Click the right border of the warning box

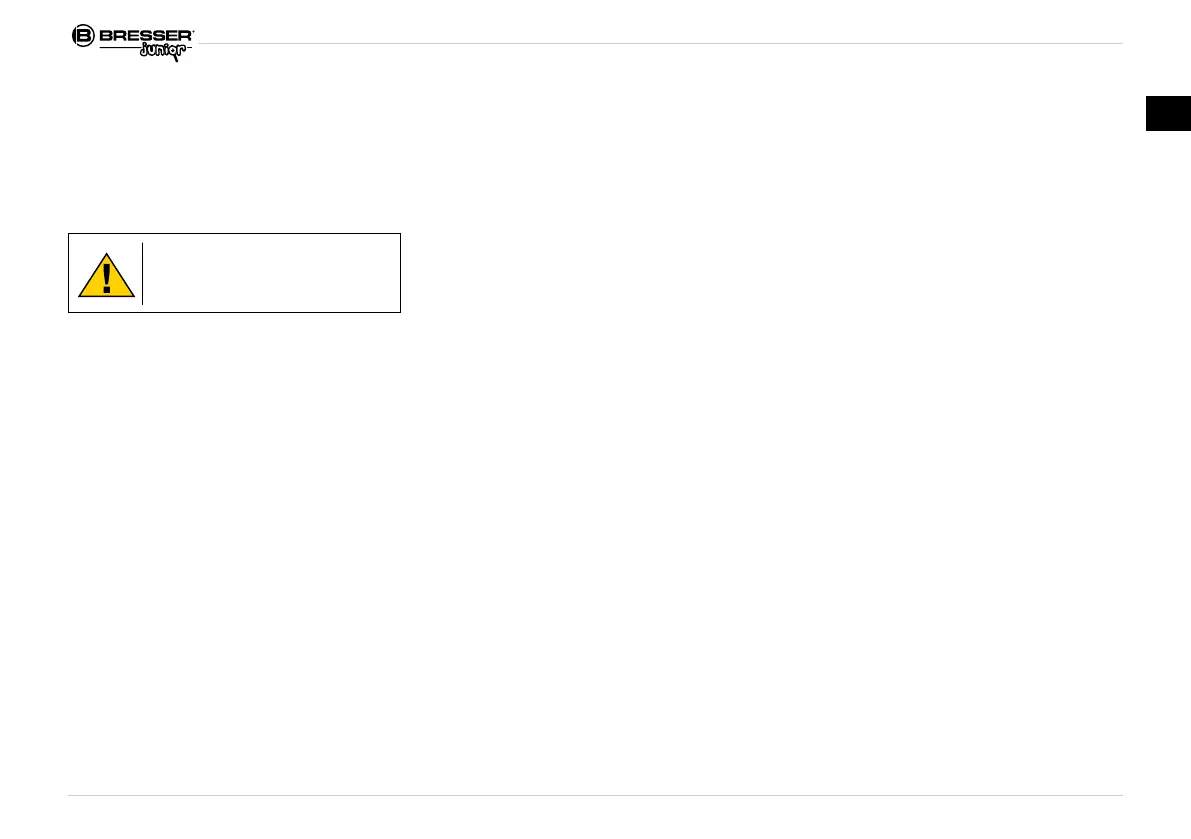coord(400,273)
